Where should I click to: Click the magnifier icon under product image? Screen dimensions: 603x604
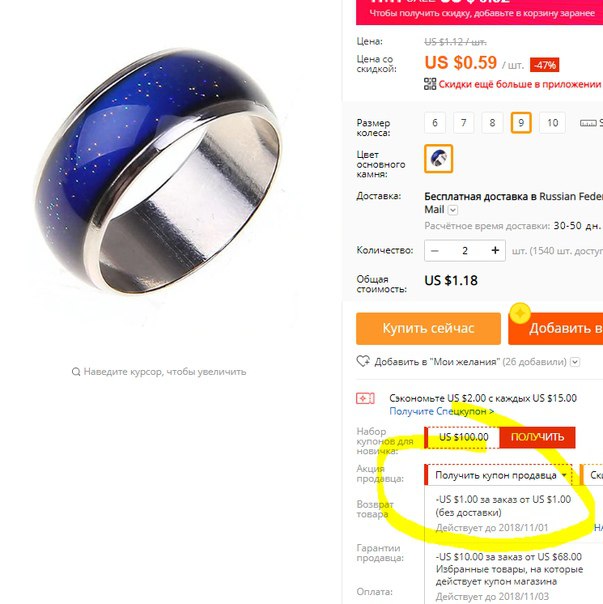click(76, 372)
